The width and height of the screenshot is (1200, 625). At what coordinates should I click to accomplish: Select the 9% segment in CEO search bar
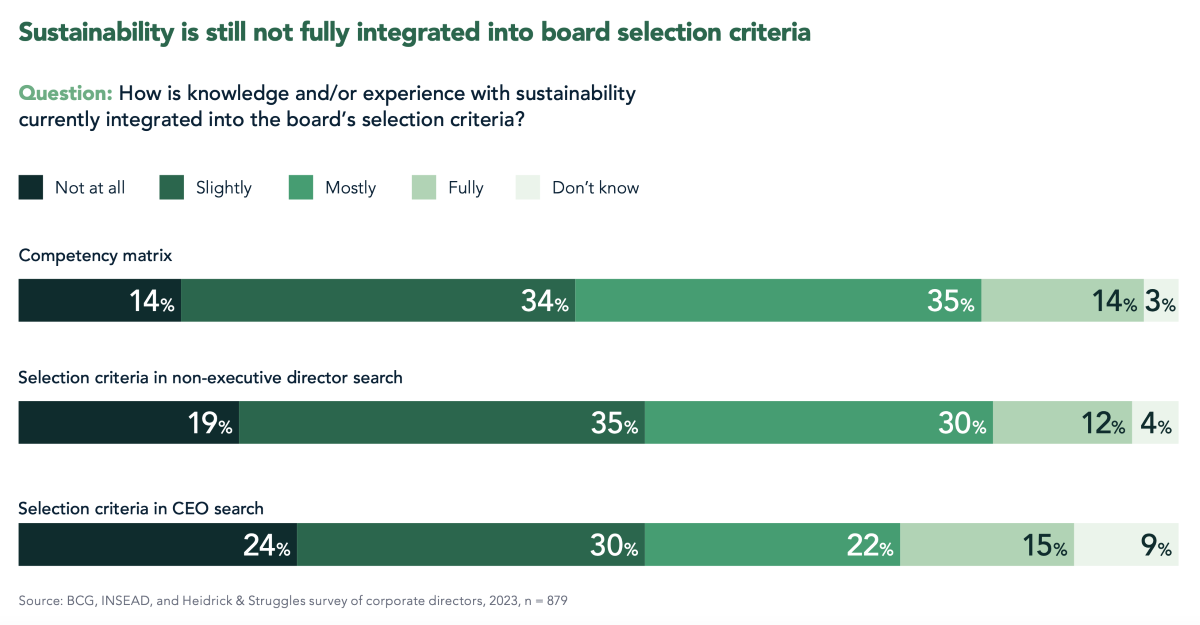[1126, 545]
